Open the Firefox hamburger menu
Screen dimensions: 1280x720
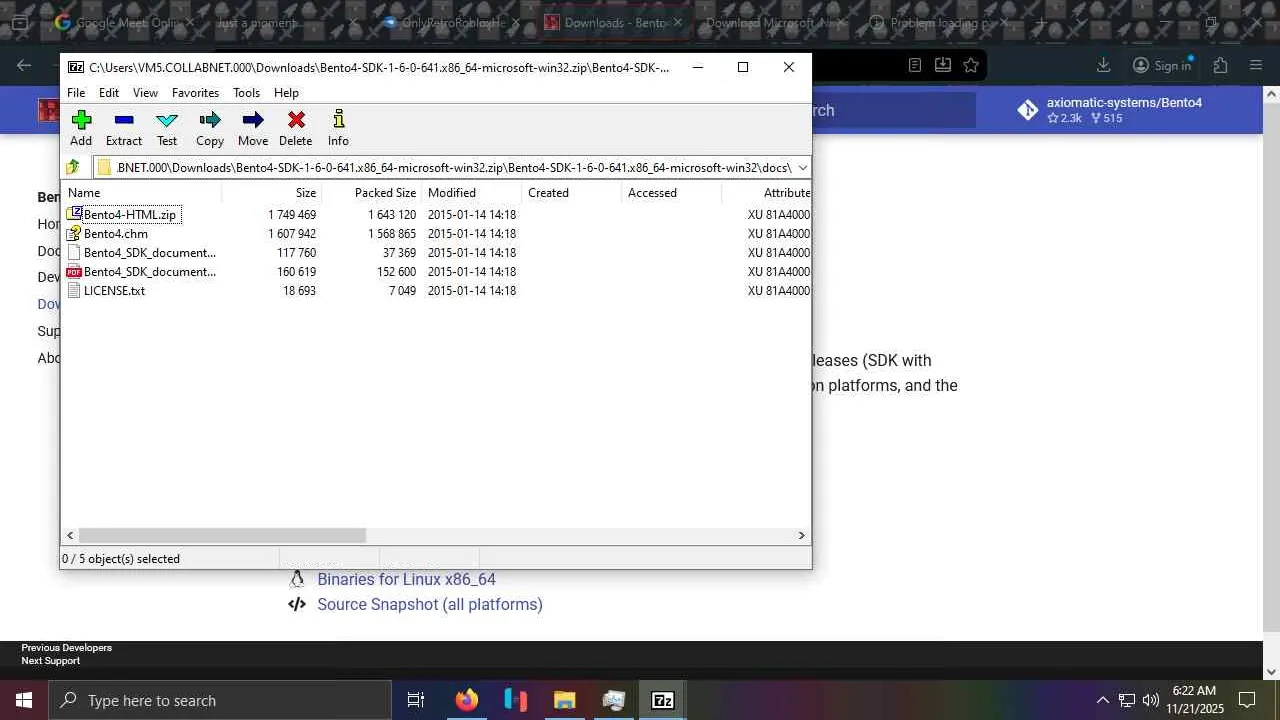(x=1257, y=65)
